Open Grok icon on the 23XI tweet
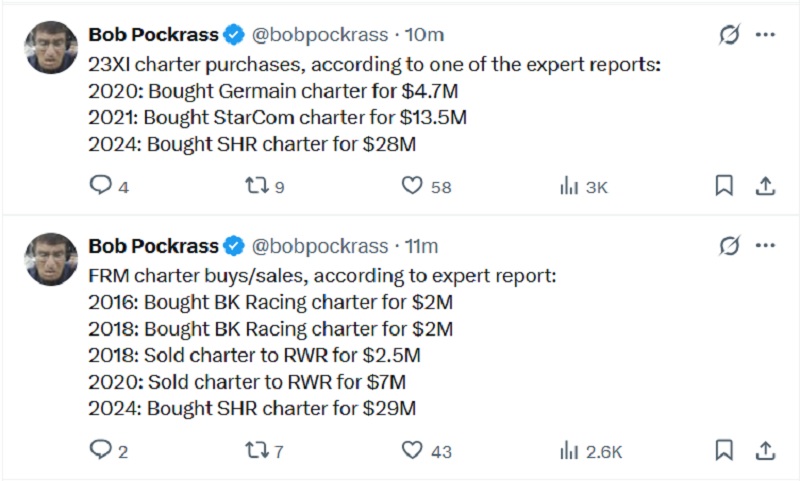This screenshot has width=800, height=481. point(729,35)
